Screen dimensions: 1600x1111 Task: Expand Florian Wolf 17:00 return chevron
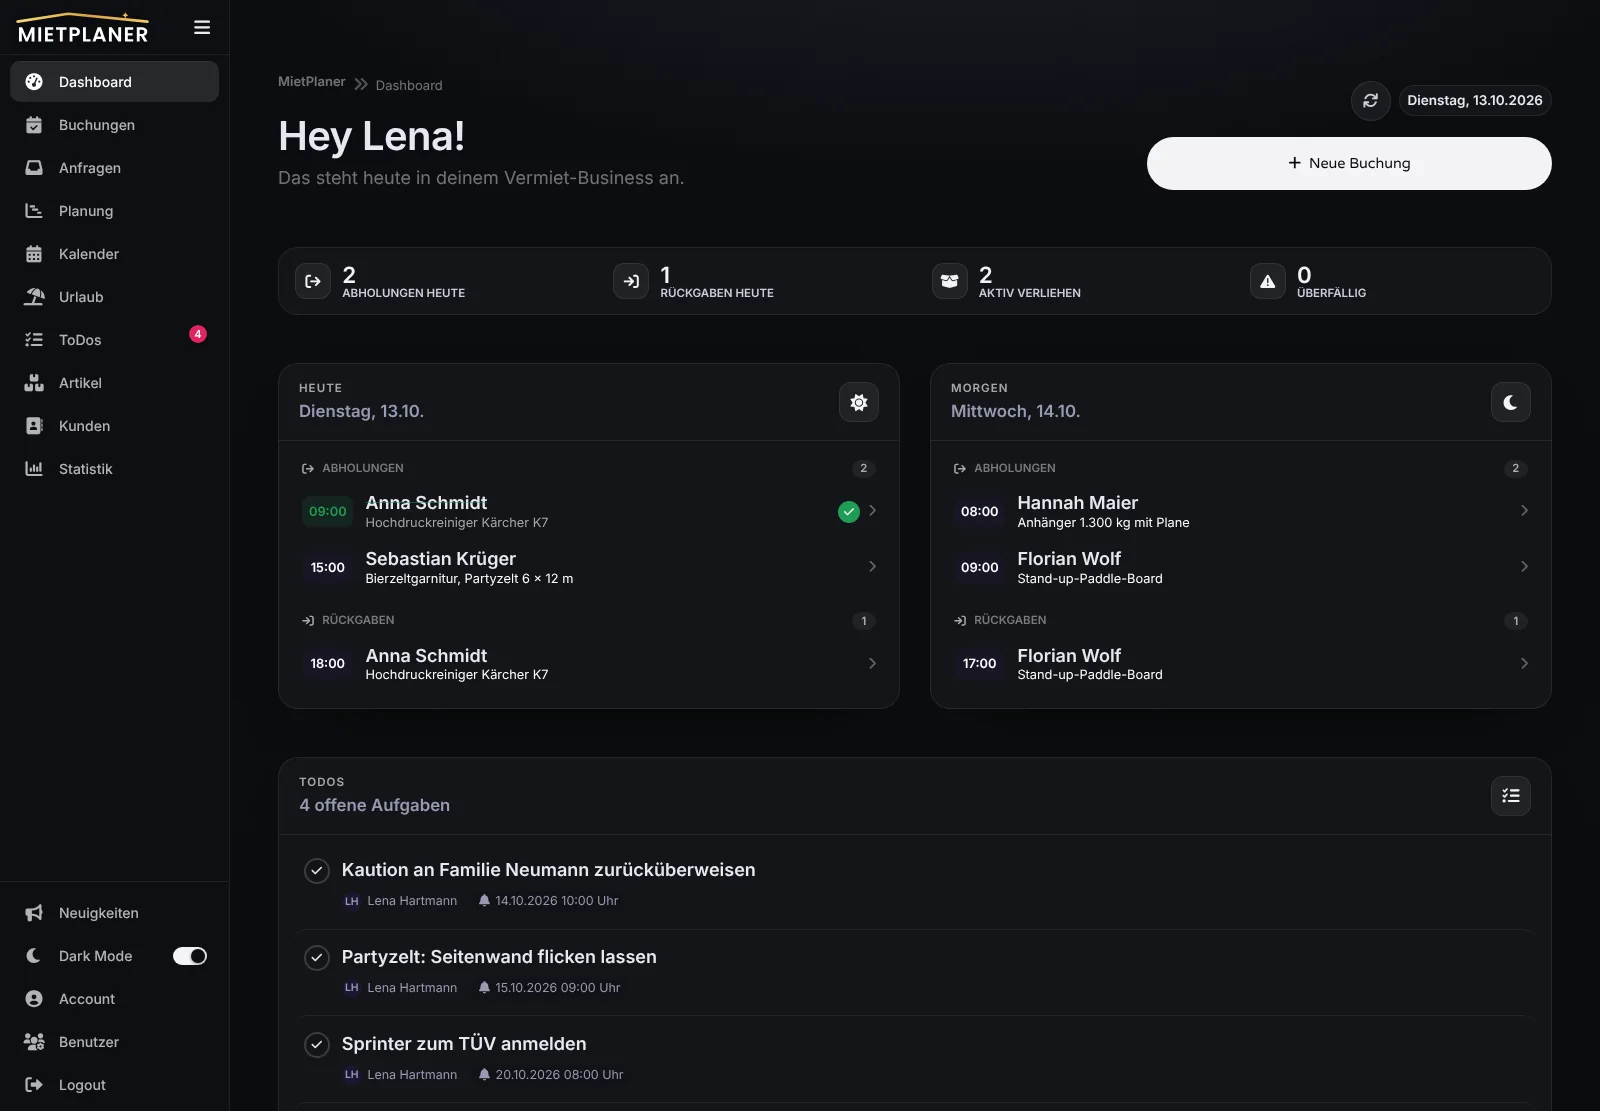click(x=1524, y=663)
